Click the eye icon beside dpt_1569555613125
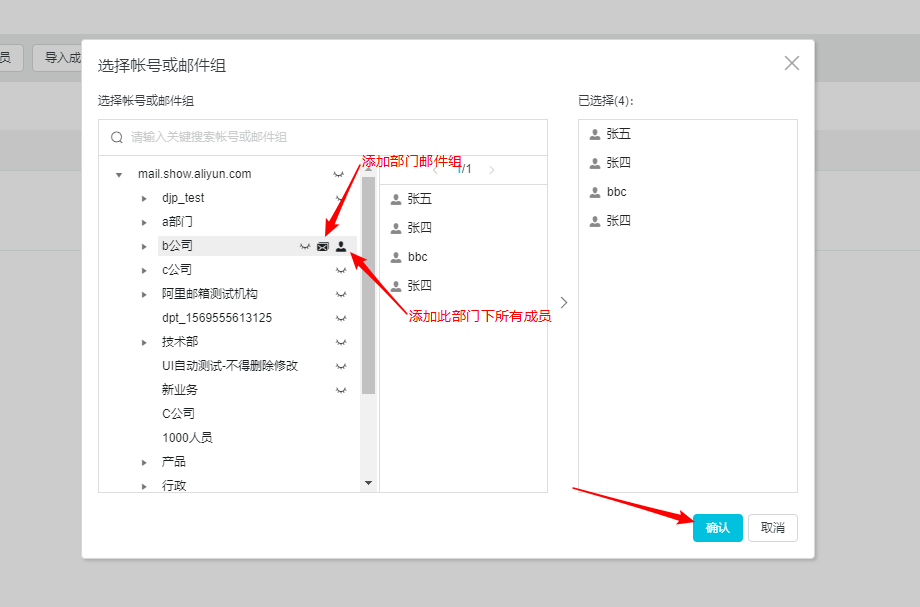 pyautogui.click(x=340, y=318)
